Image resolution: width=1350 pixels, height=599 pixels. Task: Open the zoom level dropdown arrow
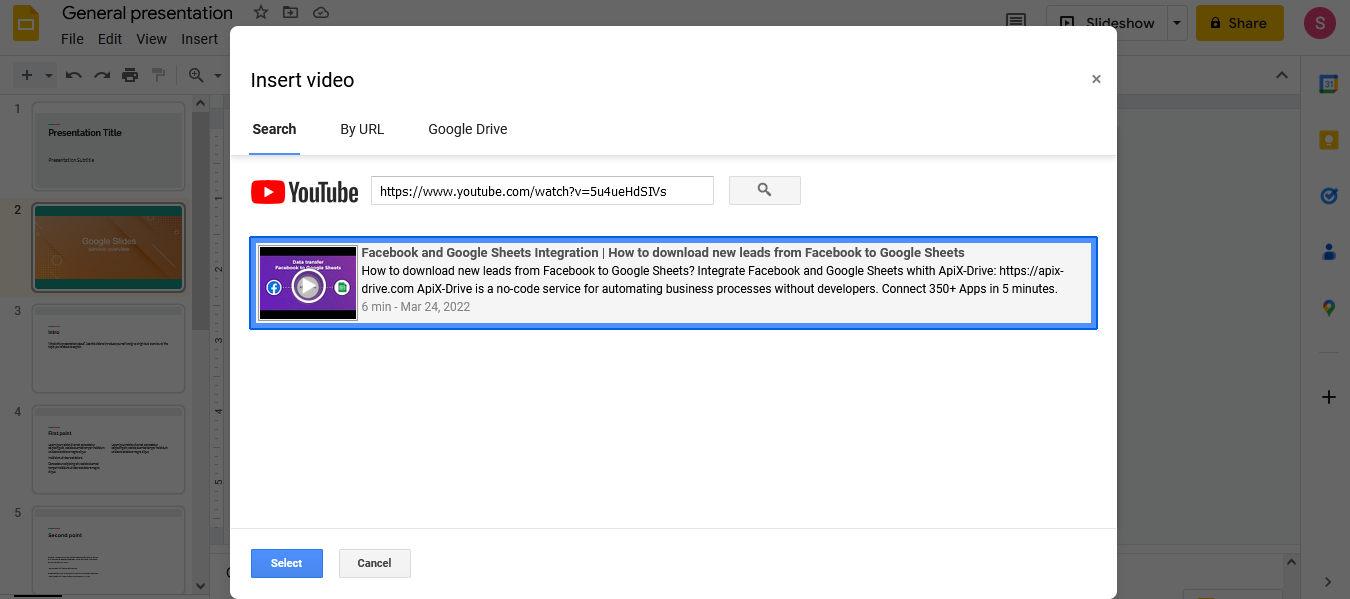tap(217, 74)
